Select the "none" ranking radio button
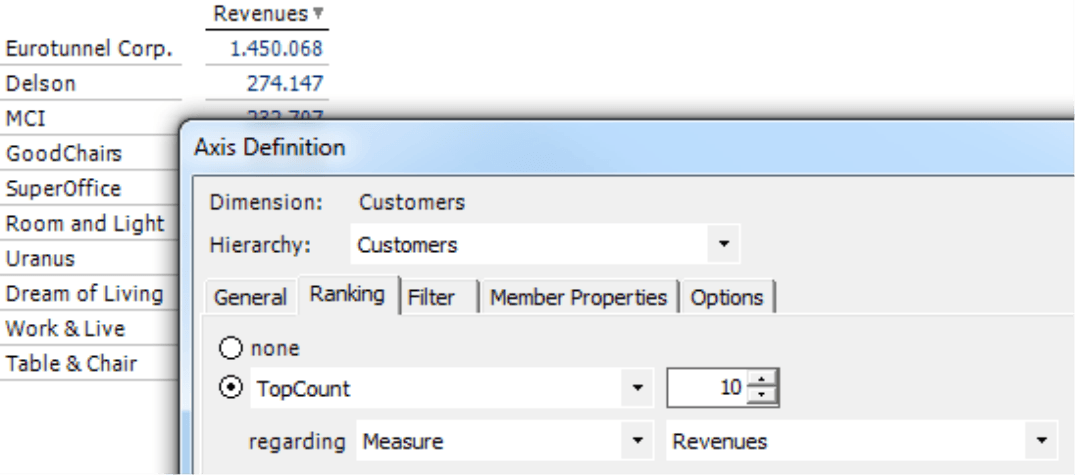The width and height of the screenshot is (1075, 475). [230, 348]
